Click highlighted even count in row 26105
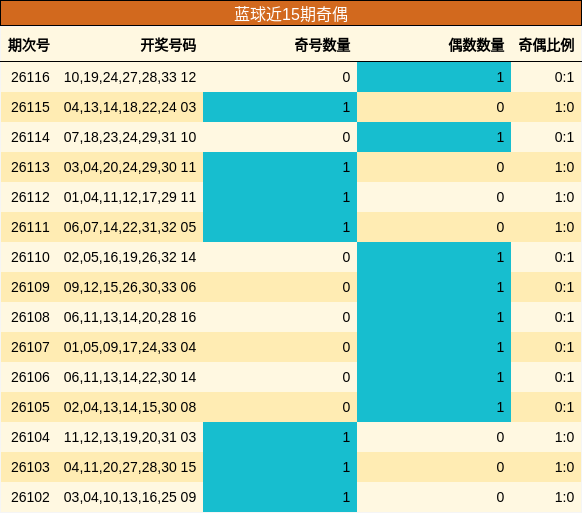Screen dimensions: 582x513 434,407
